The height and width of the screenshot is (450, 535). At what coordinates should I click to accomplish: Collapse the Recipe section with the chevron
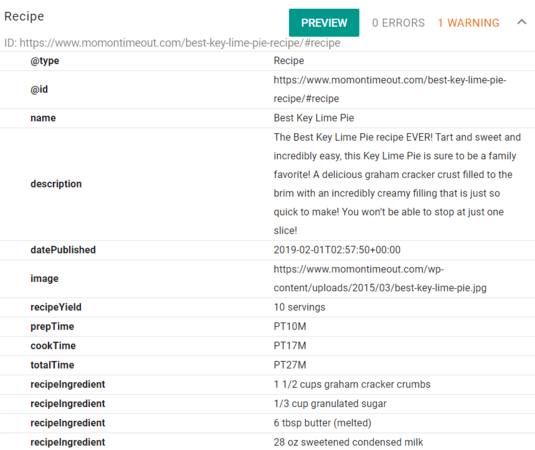coord(521,23)
